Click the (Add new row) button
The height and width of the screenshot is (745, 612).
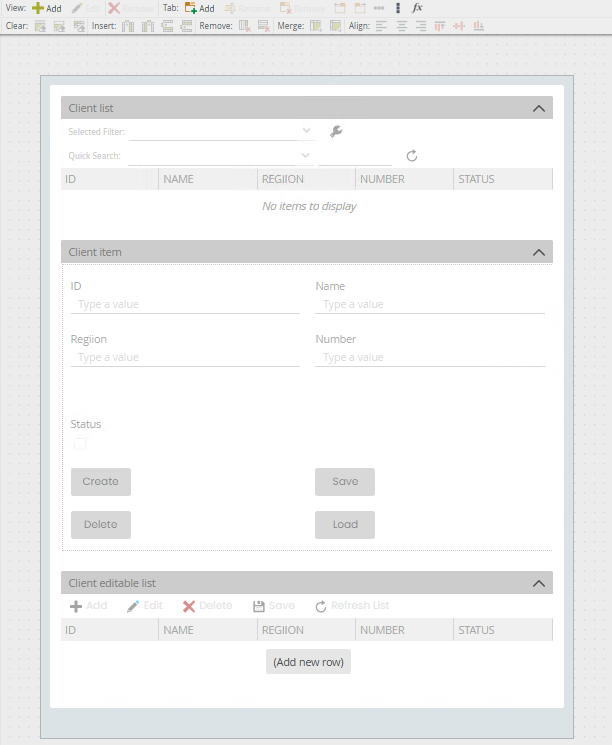point(308,662)
